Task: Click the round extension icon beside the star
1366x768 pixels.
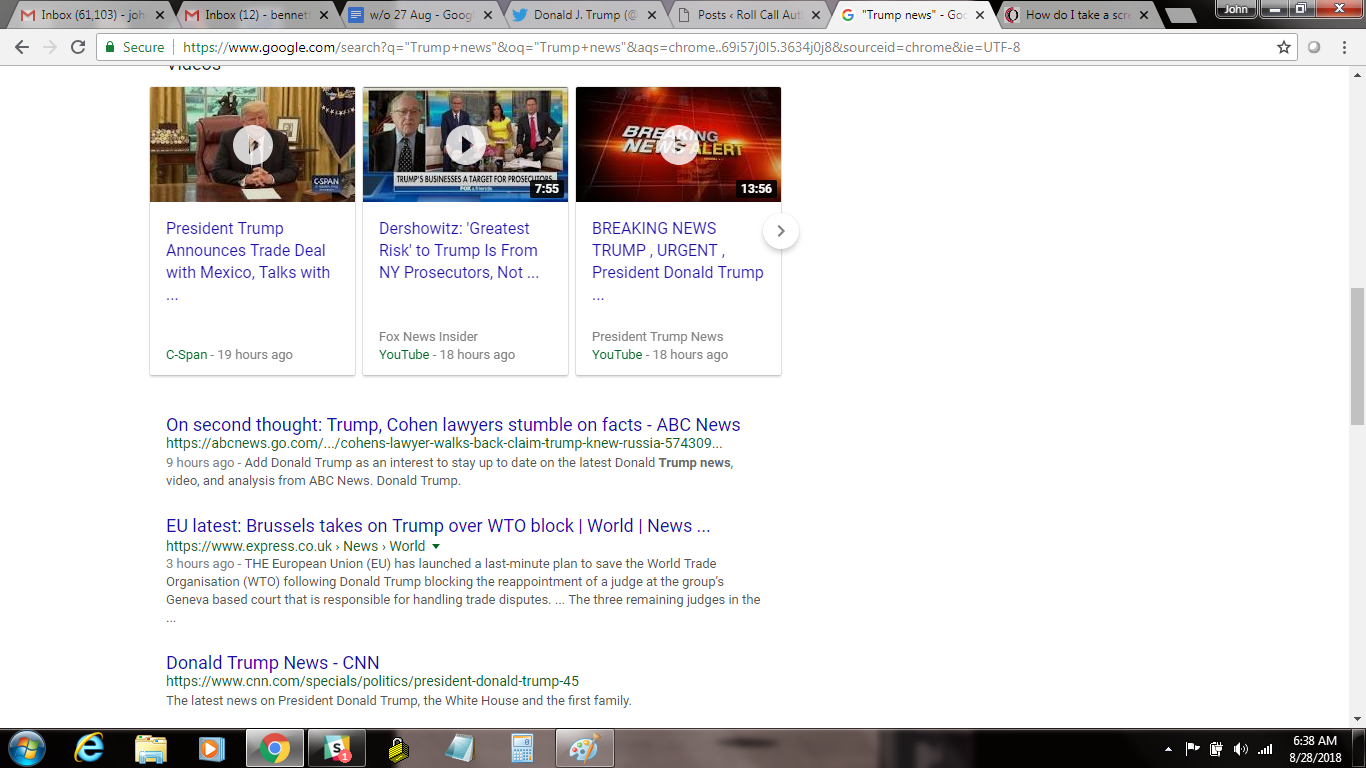Action: pyautogui.click(x=1314, y=47)
